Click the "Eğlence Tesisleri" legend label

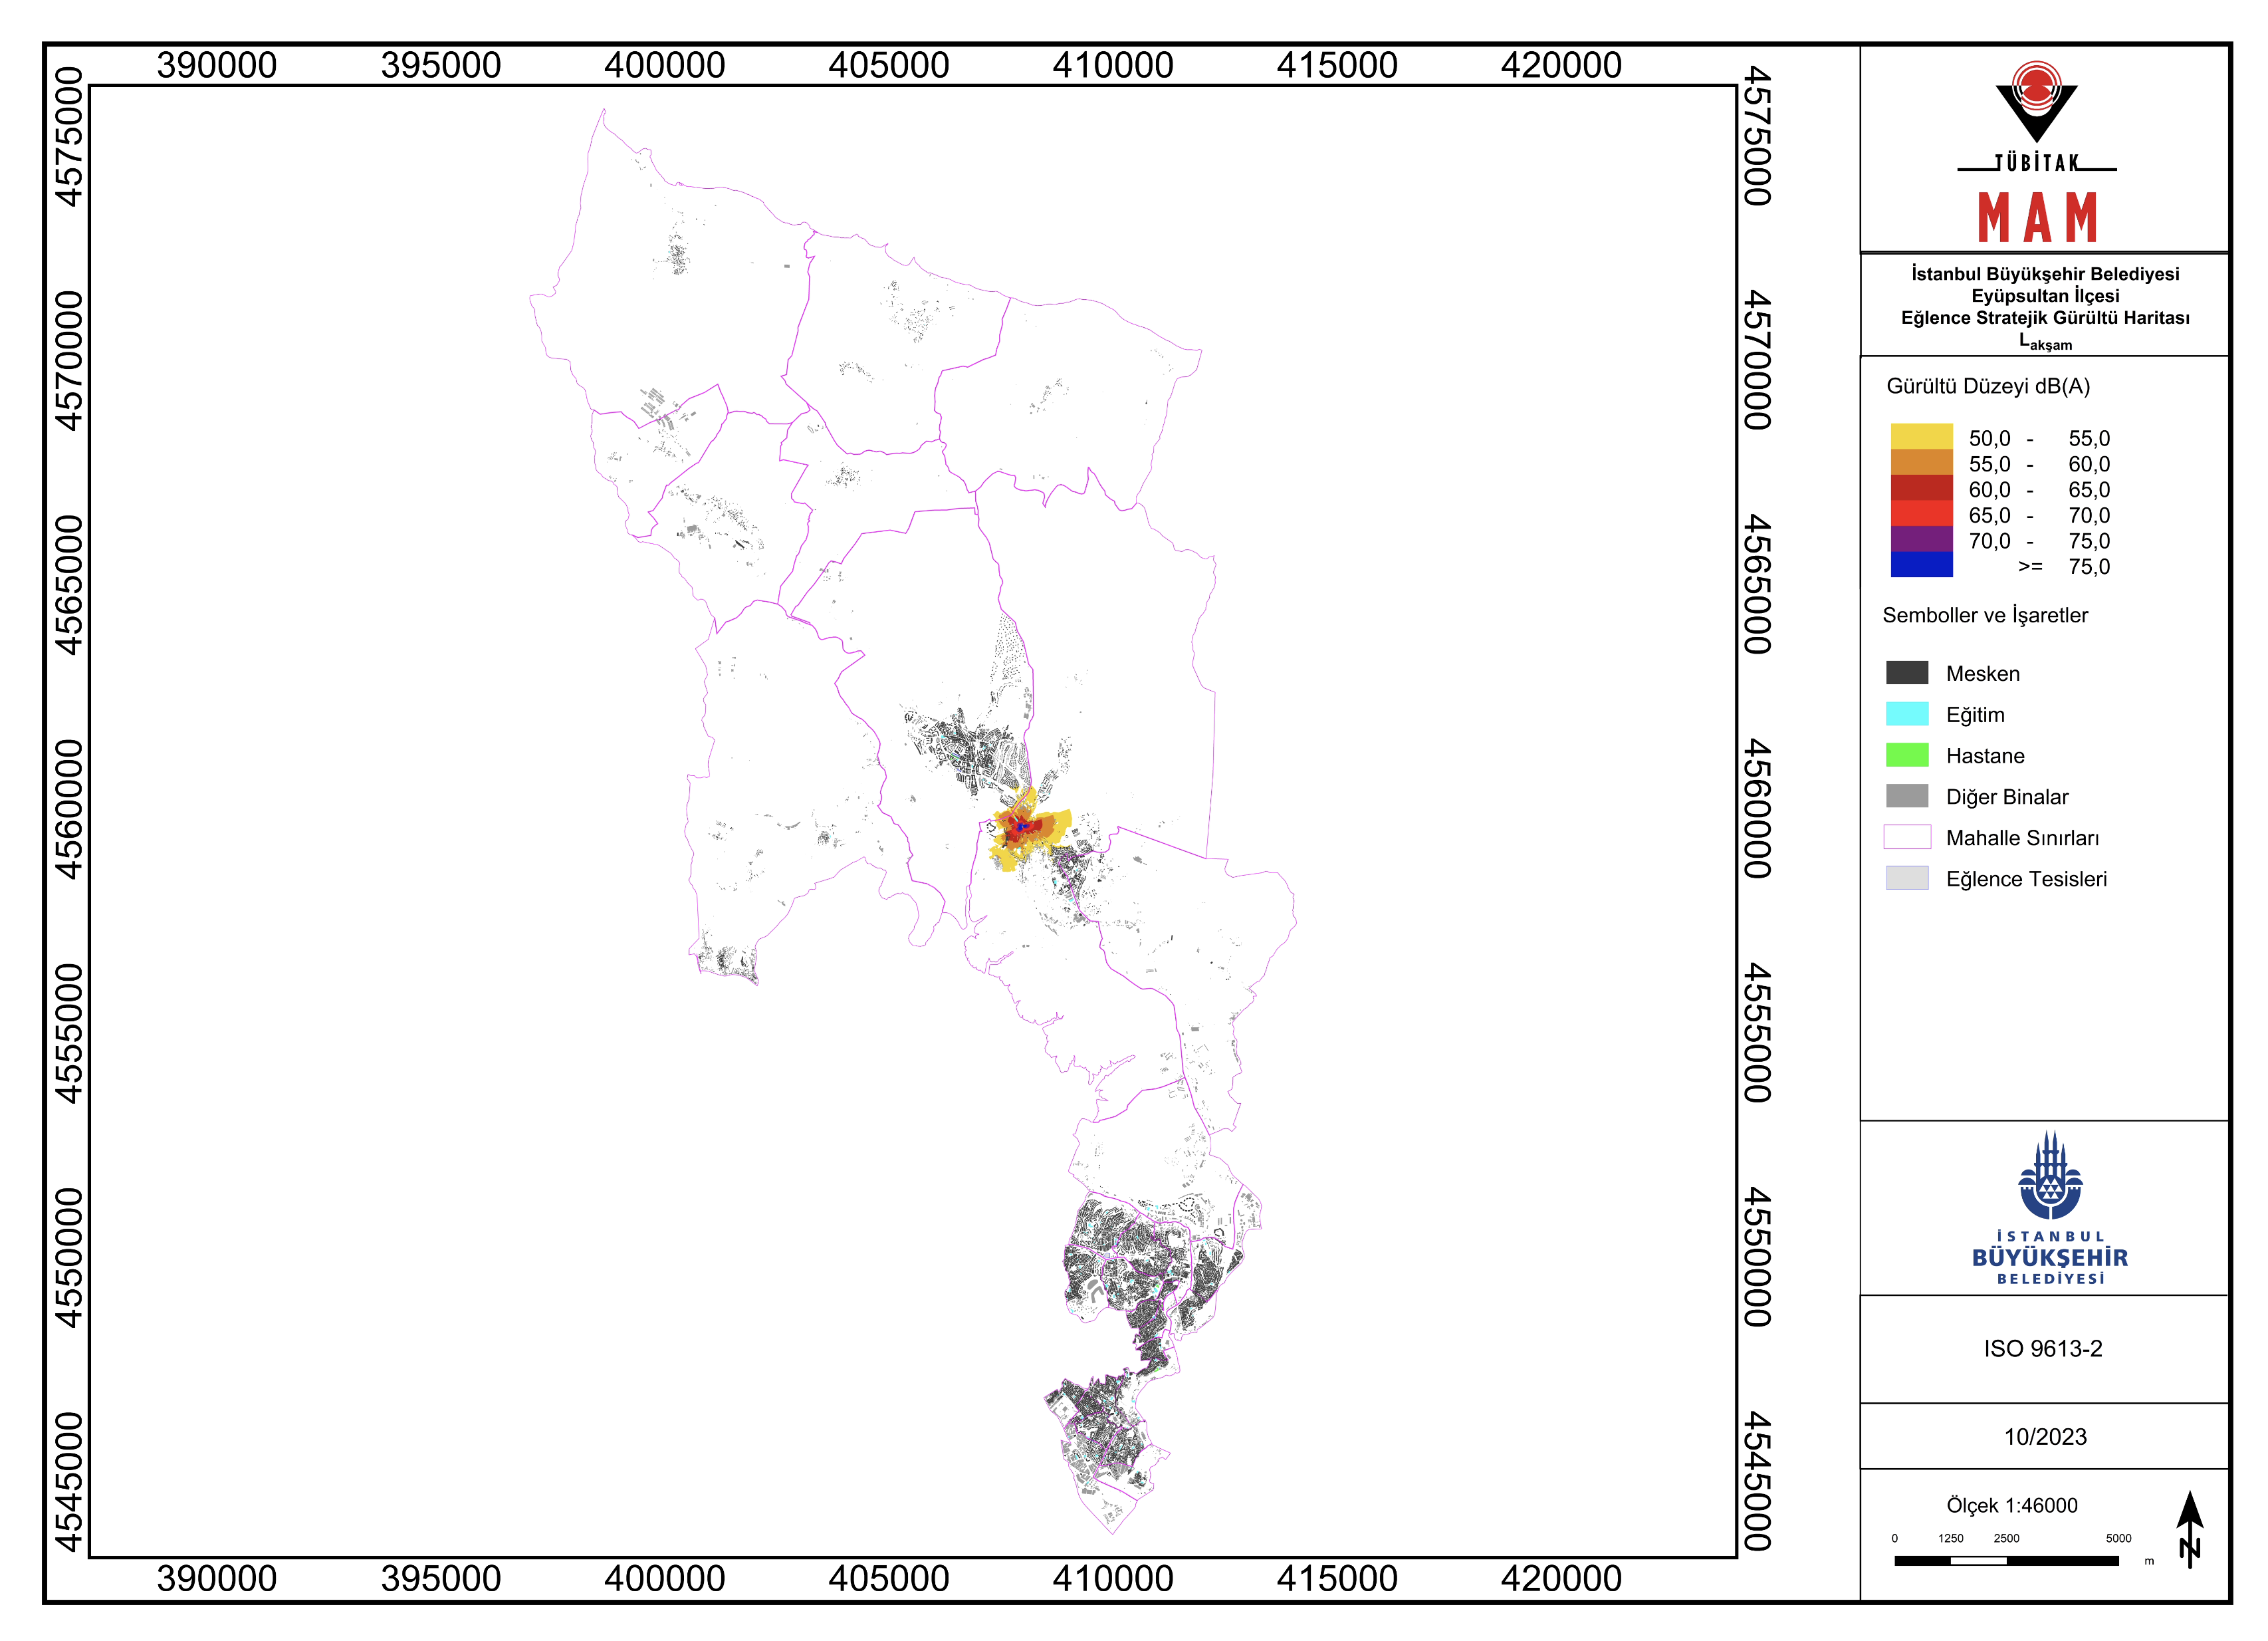click(2026, 879)
